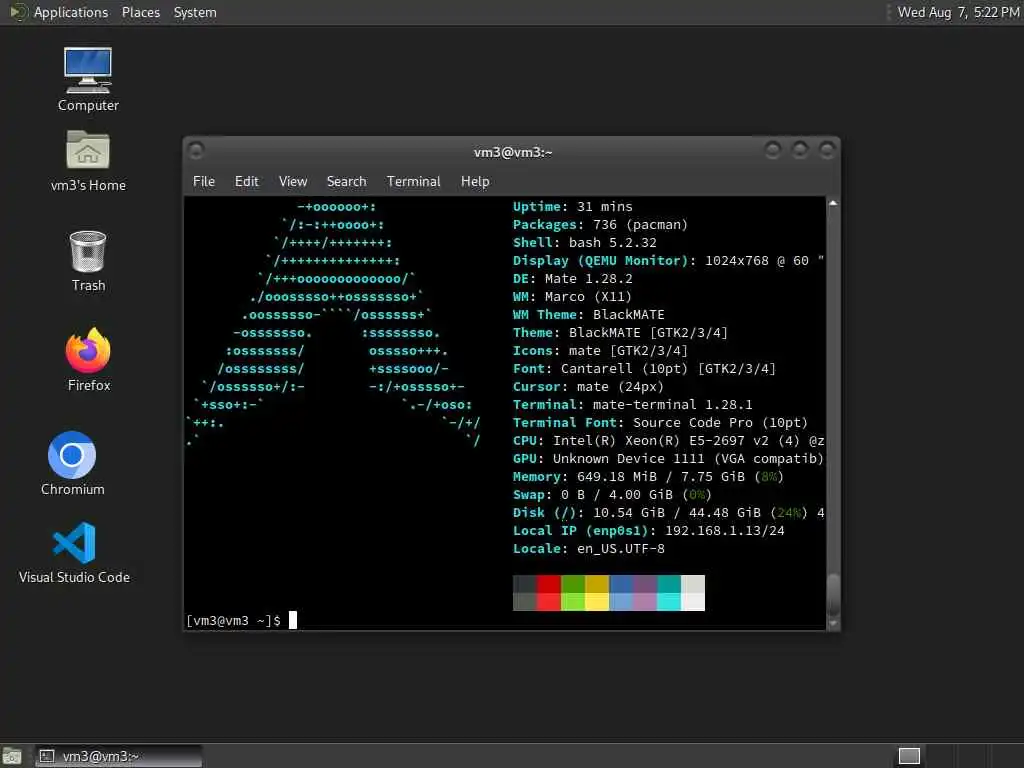The height and width of the screenshot is (768, 1024).
Task: Click 'Terminal: mate-terminal 1.28.1' line
Action: (632, 404)
